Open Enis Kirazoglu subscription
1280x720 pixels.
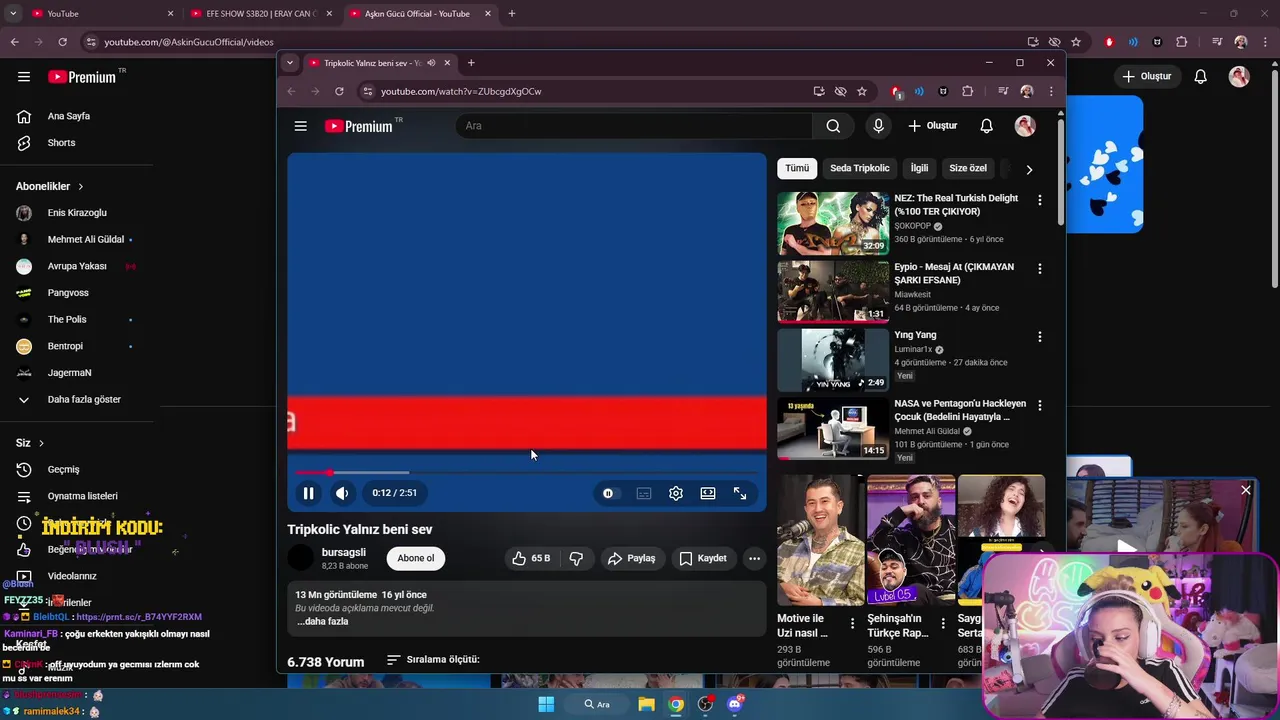[76, 213]
